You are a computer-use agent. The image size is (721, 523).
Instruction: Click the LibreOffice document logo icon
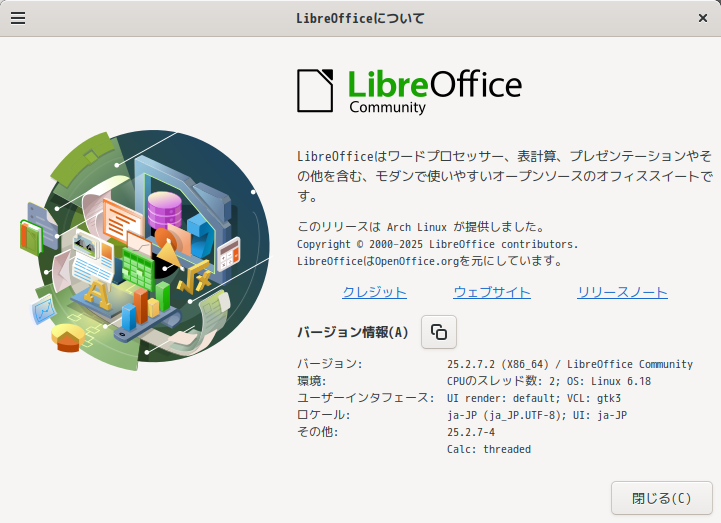(315, 90)
